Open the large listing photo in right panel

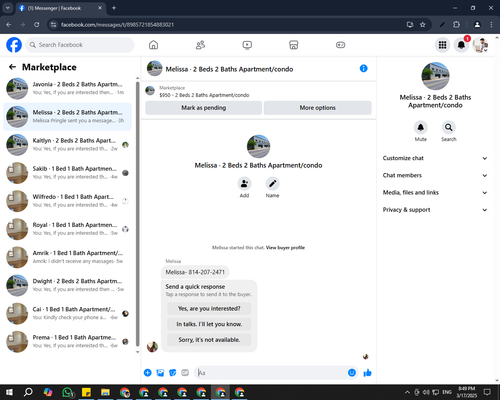(x=435, y=76)
